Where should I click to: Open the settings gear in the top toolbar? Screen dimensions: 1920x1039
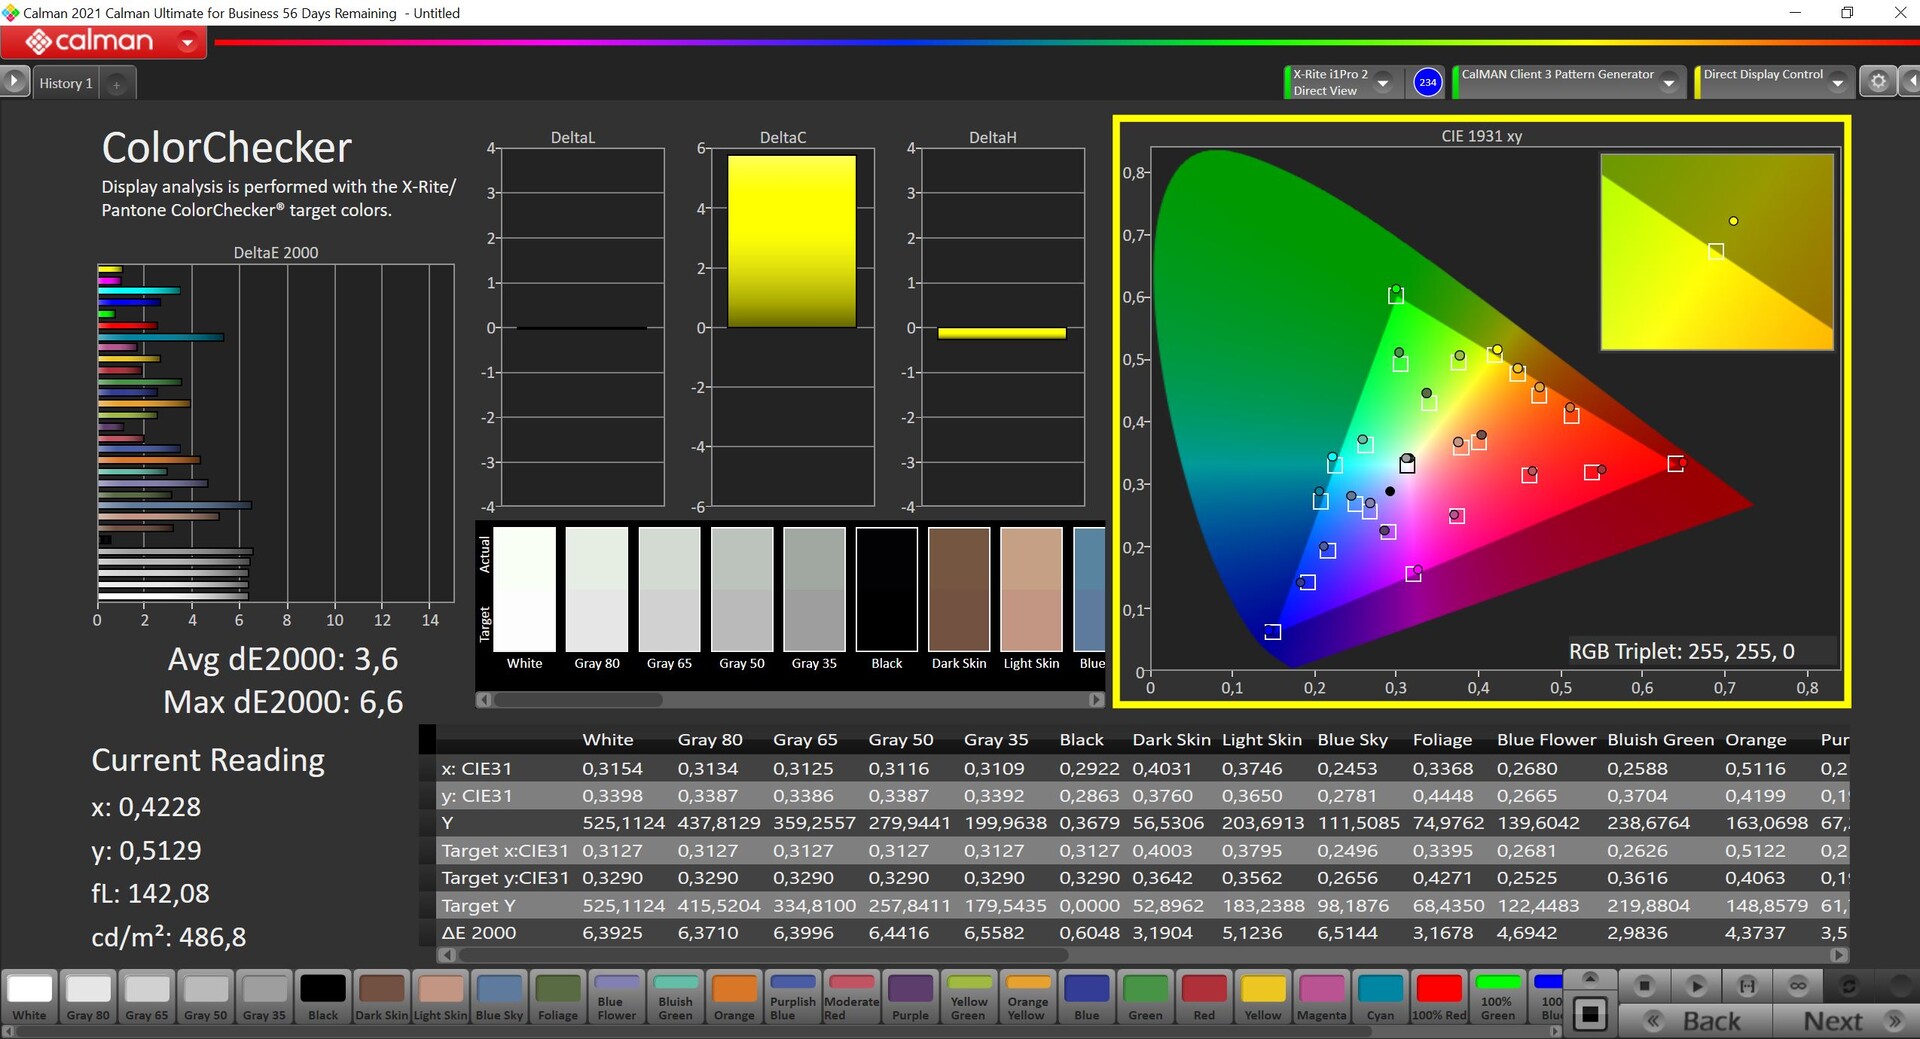pos(1878,82)
